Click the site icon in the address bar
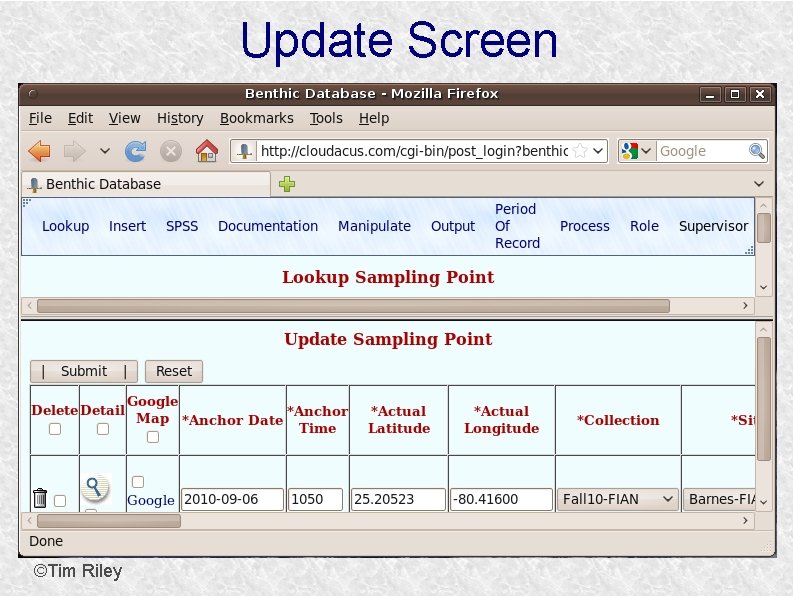This screenshot has width=793, height=596. 245,151
